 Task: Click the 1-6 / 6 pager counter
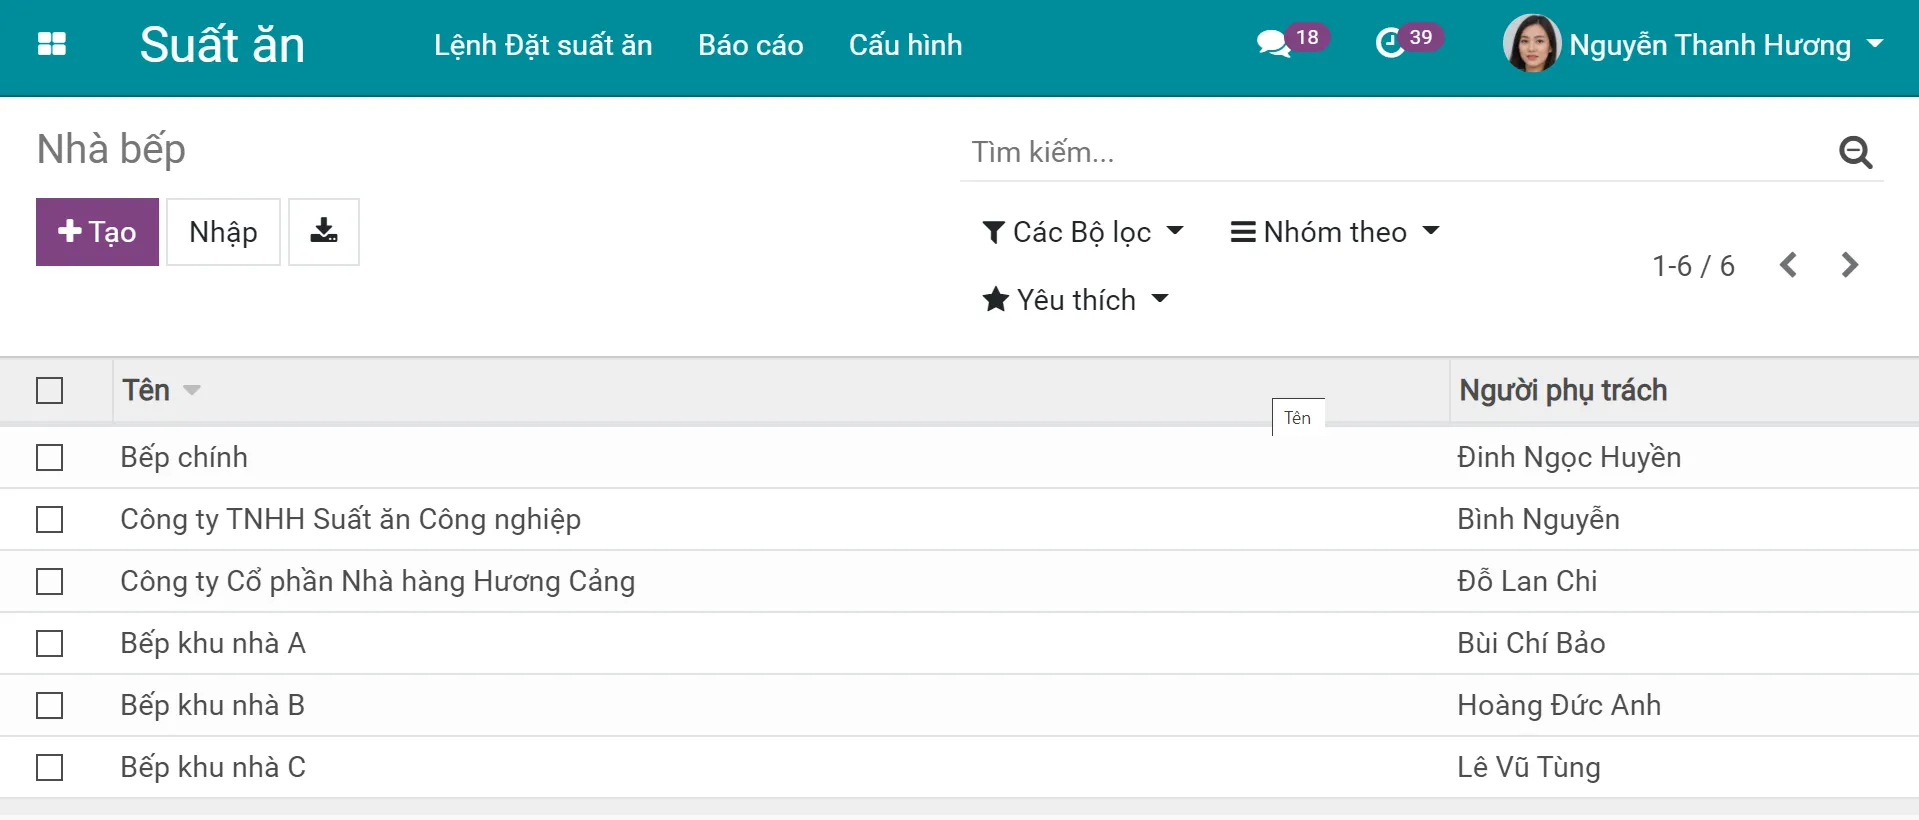[x=1693, y=266]
